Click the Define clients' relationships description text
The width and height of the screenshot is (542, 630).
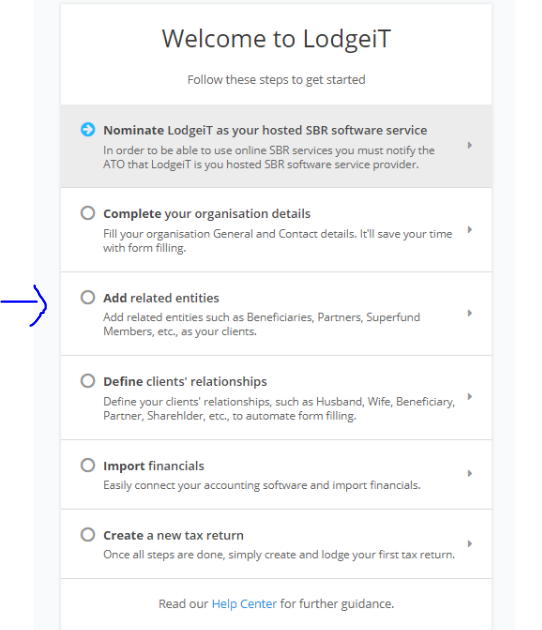pos(279,409)
